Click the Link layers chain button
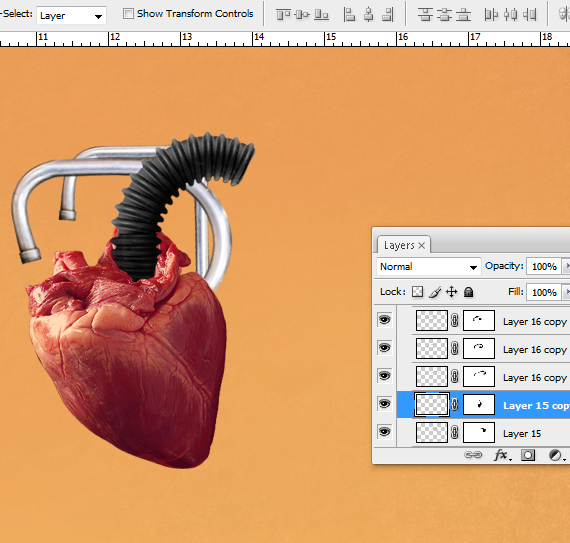The width and height of the screenshot is (570, 543). 473,455
